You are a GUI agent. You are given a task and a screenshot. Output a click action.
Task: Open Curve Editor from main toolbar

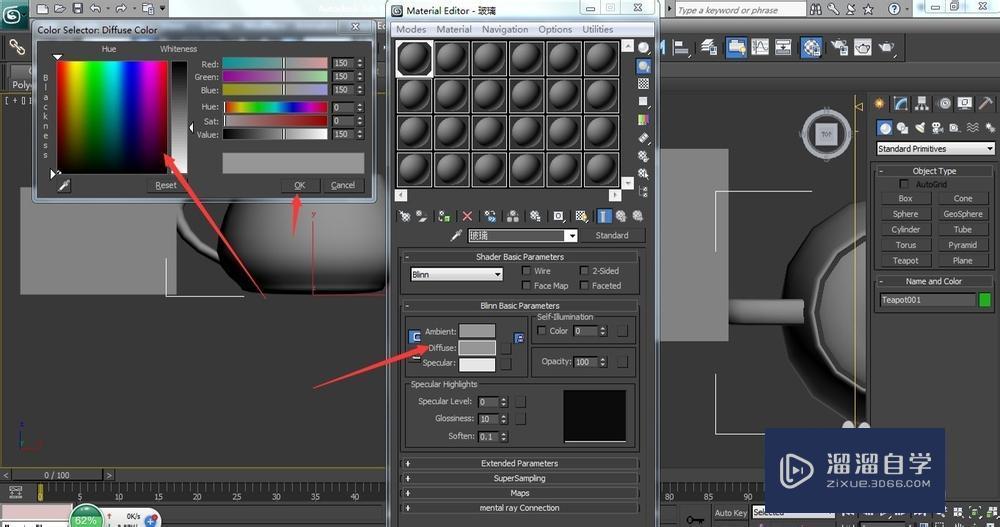tap(760, 47)
